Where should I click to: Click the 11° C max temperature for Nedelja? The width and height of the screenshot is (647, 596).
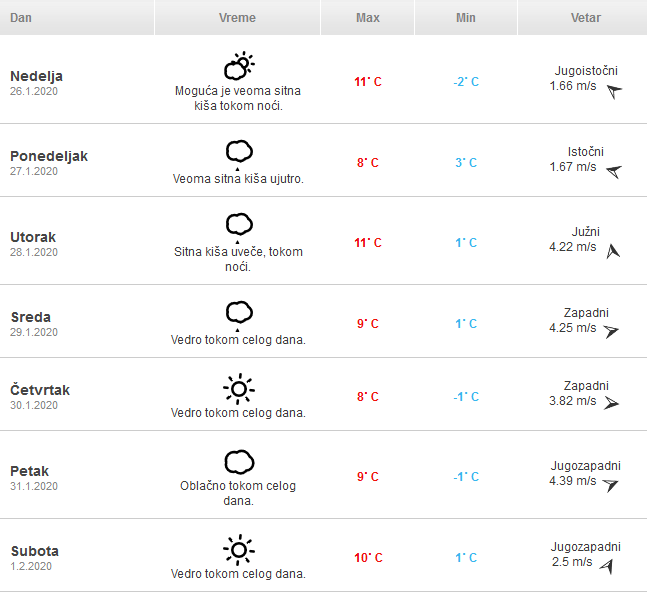click(368, 82)
